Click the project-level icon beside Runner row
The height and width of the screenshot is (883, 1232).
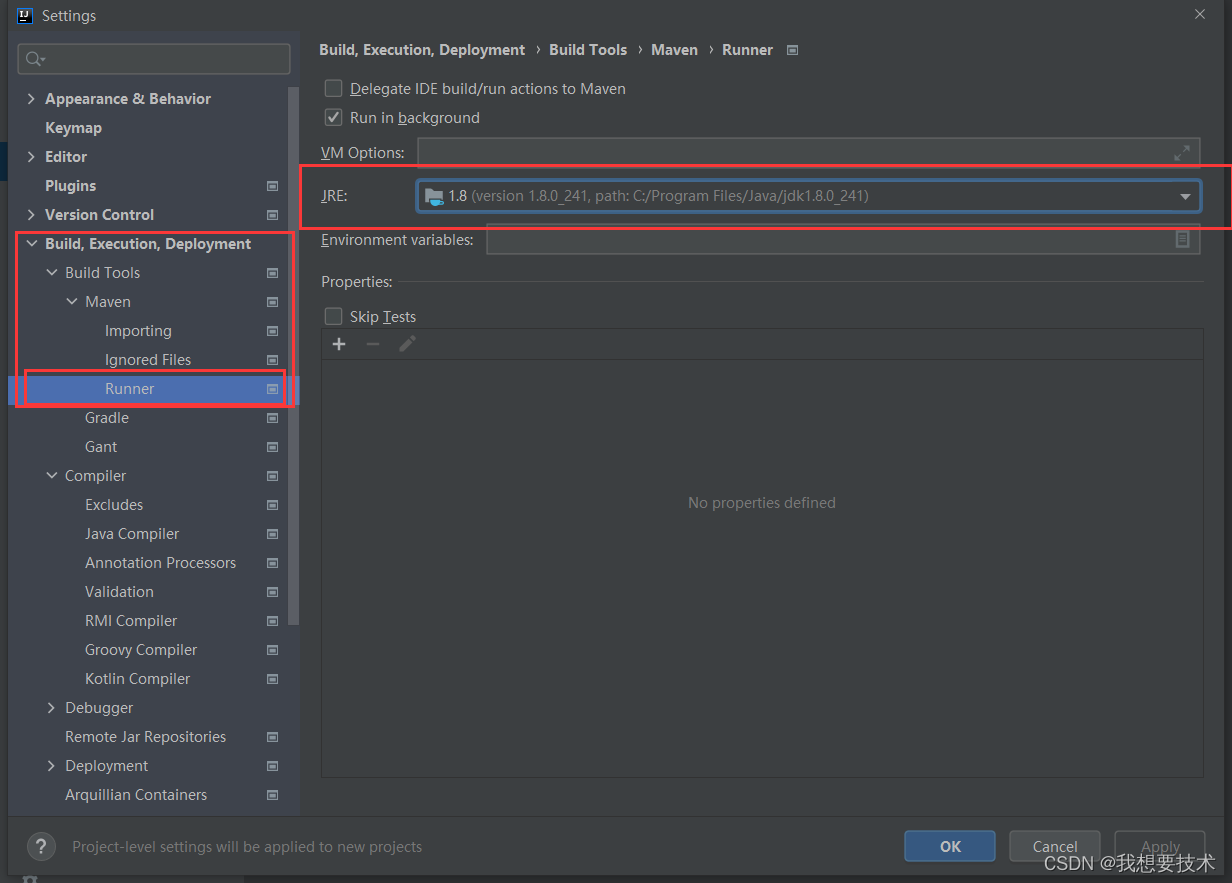[272, 389]
